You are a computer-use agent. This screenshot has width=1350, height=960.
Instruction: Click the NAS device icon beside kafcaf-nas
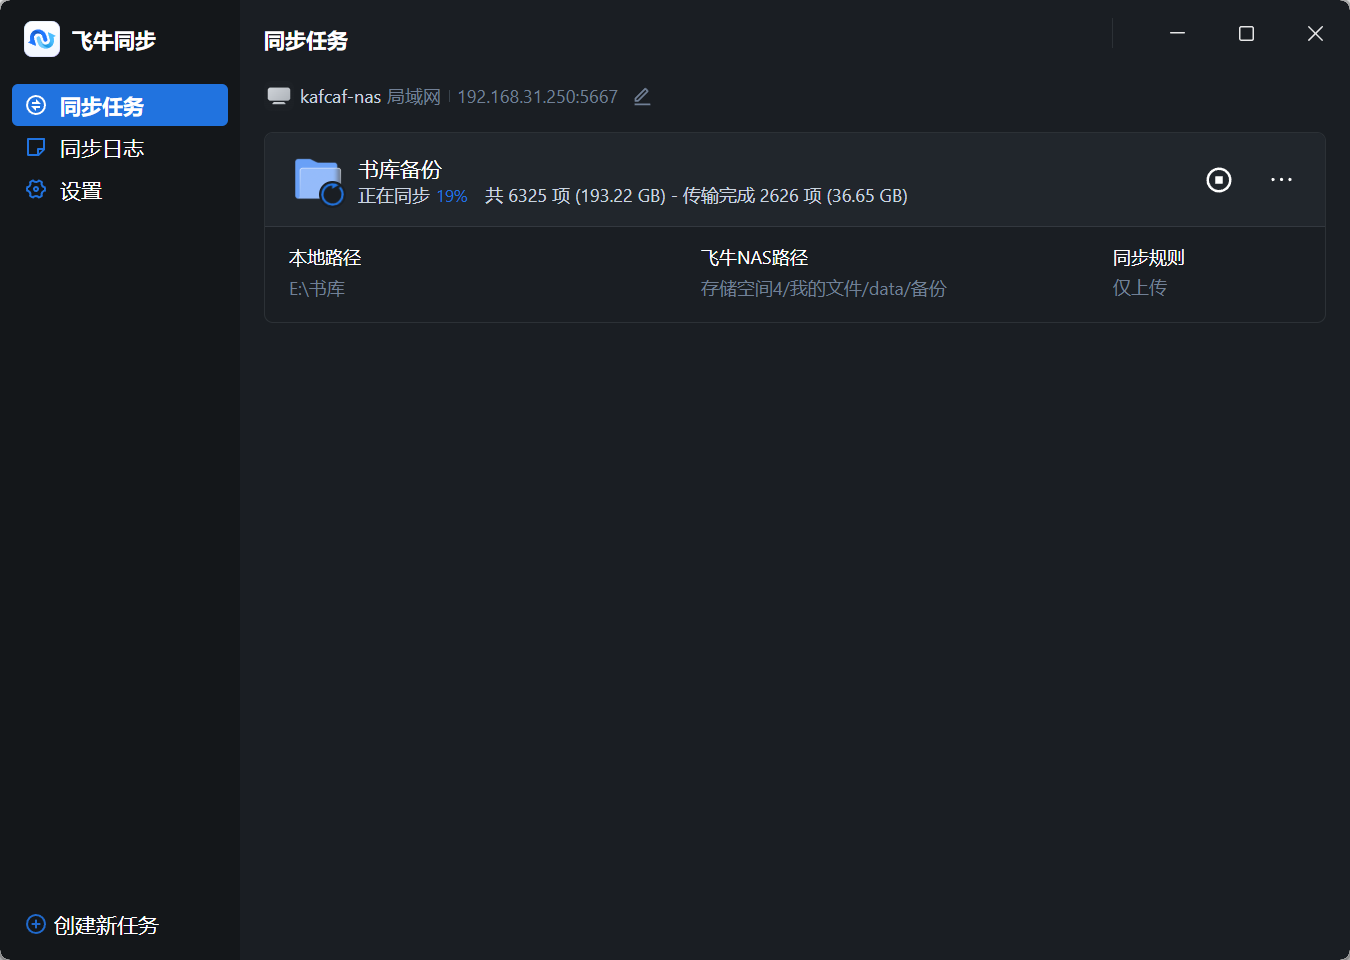coord(279,96)
